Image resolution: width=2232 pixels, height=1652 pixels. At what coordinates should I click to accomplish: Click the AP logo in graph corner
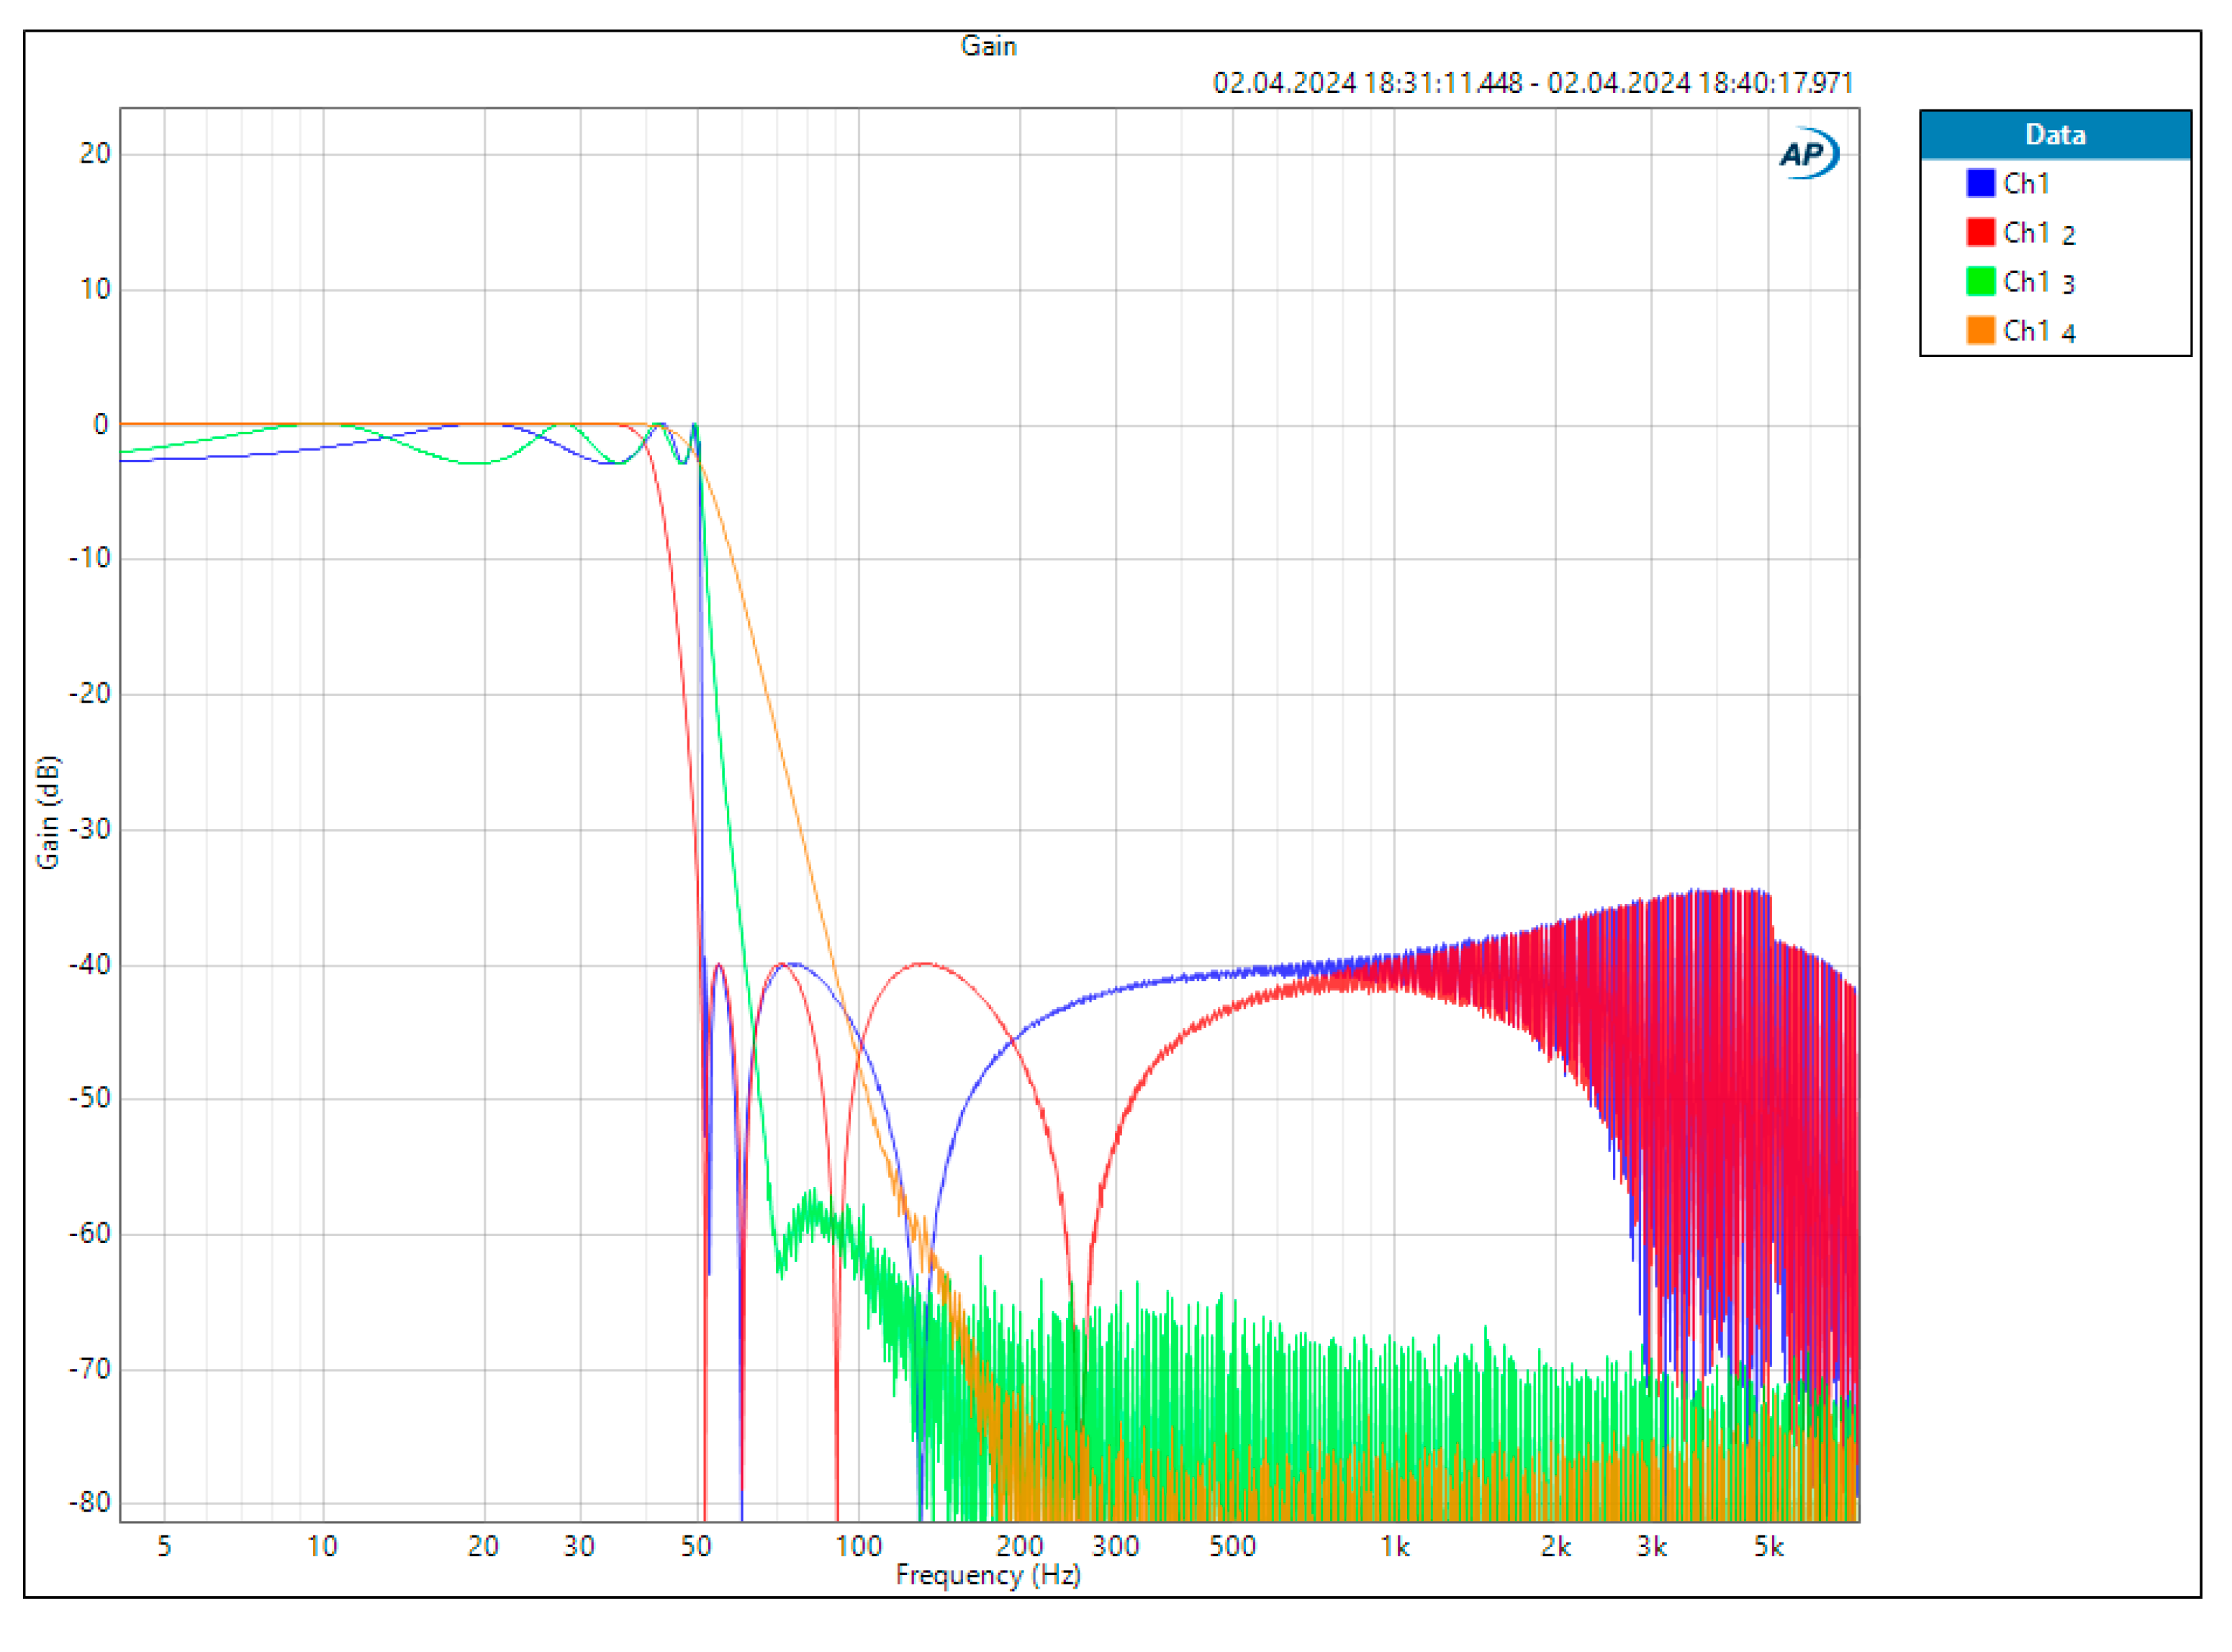(x=1808, y=154)
